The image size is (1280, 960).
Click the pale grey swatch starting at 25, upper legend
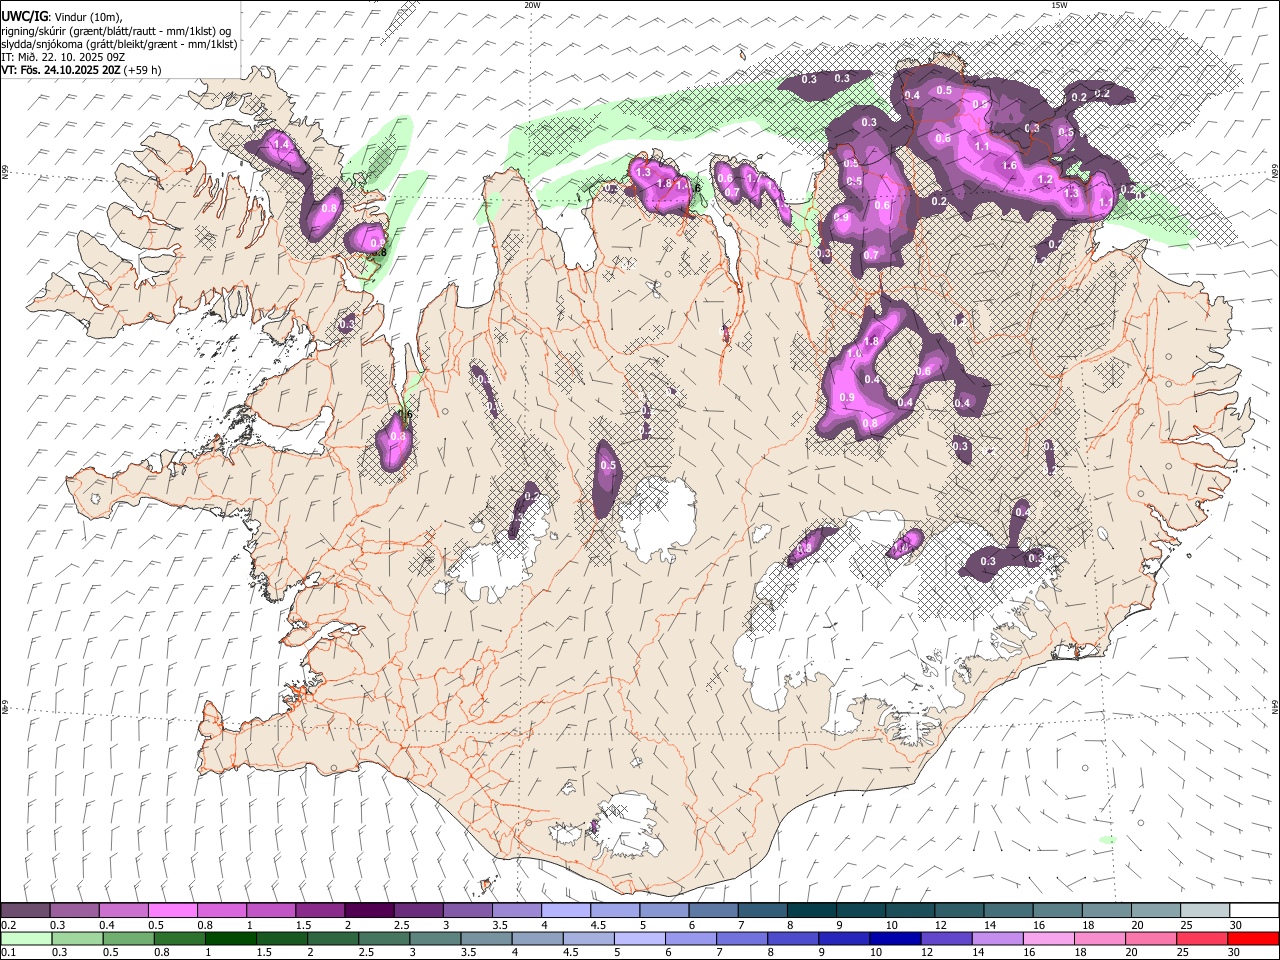[1205, 911]
